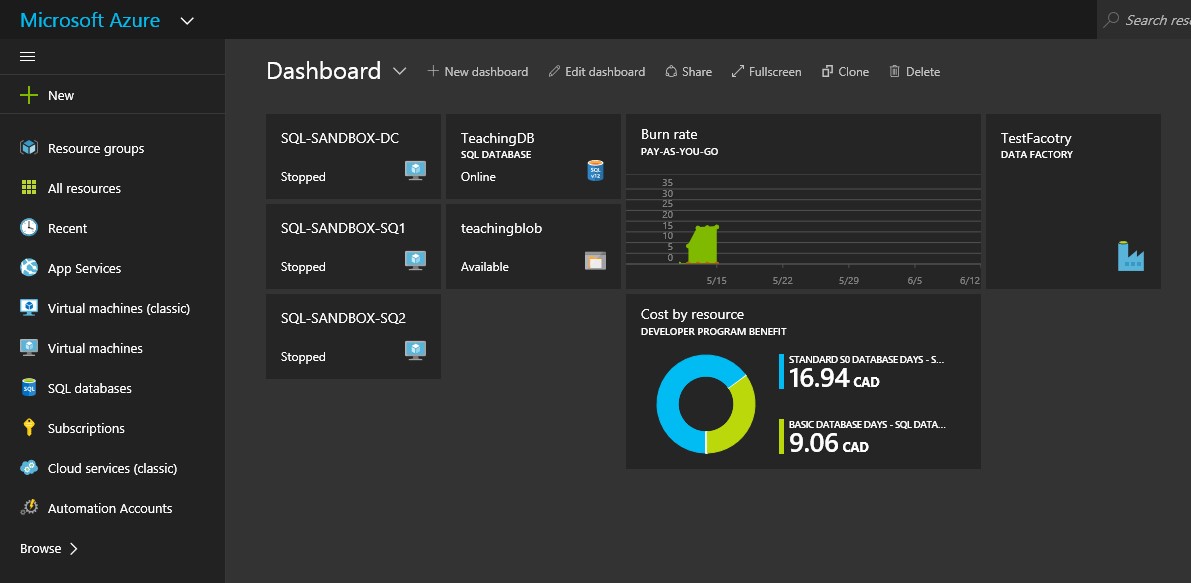The height and width of the screenshot is (583, 1191).
Task: Click VM icon on SQL-SANDBOX-SQ2 tile
Action: click(415, 350)
